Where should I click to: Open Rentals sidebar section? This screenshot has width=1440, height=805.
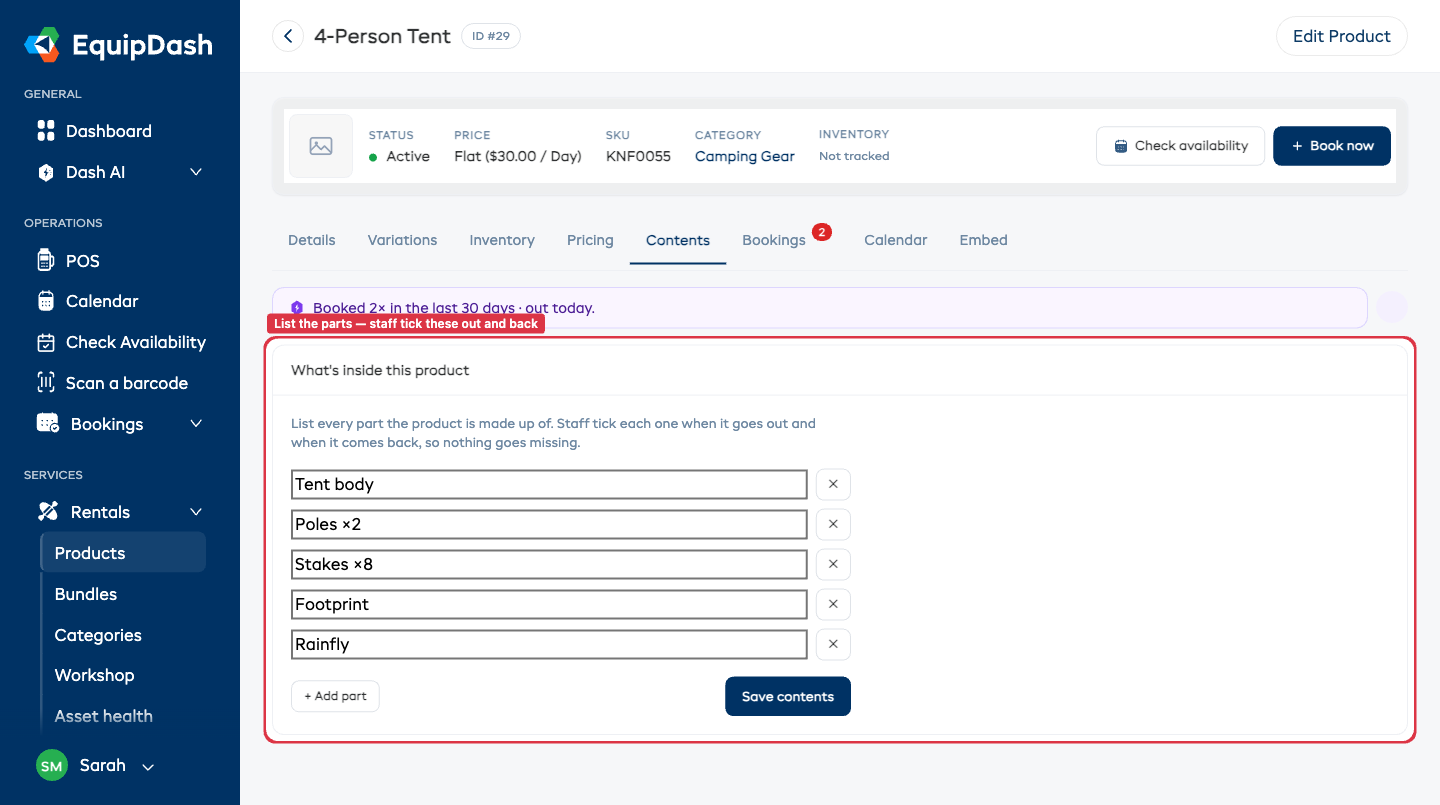(x=100, y=512)
